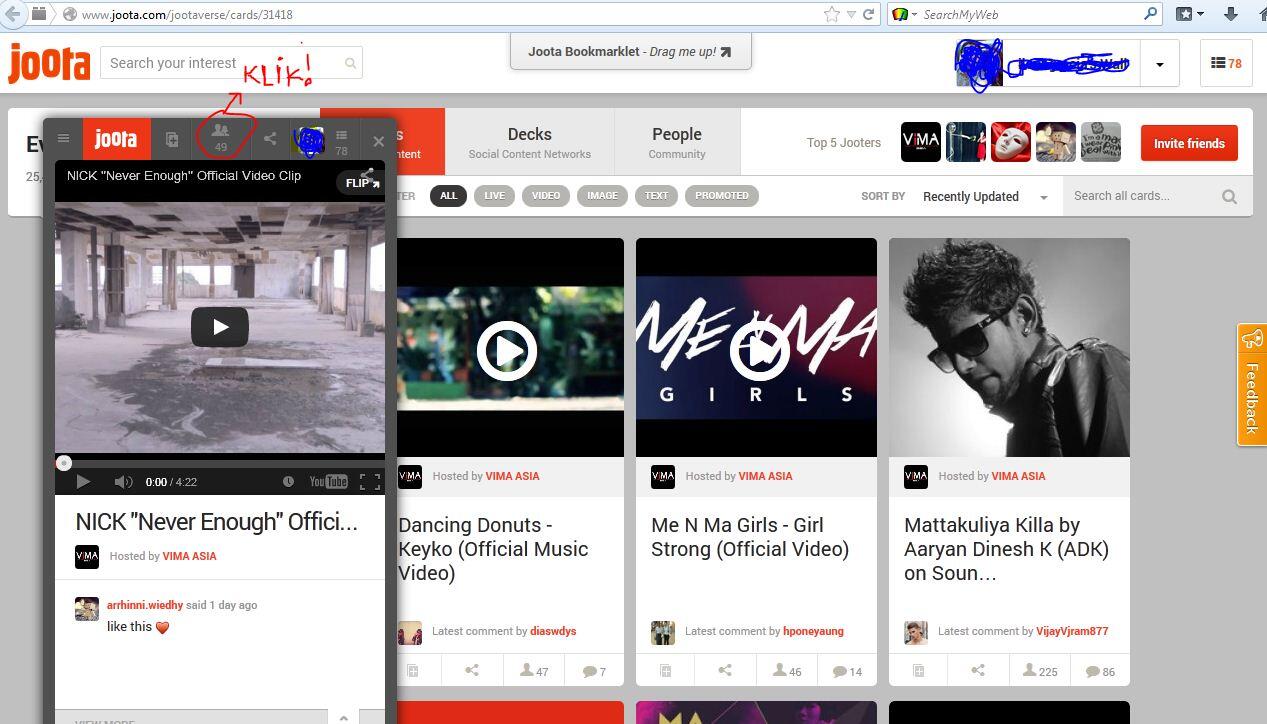Open the user account dropdown arrow

(1160, 64)
